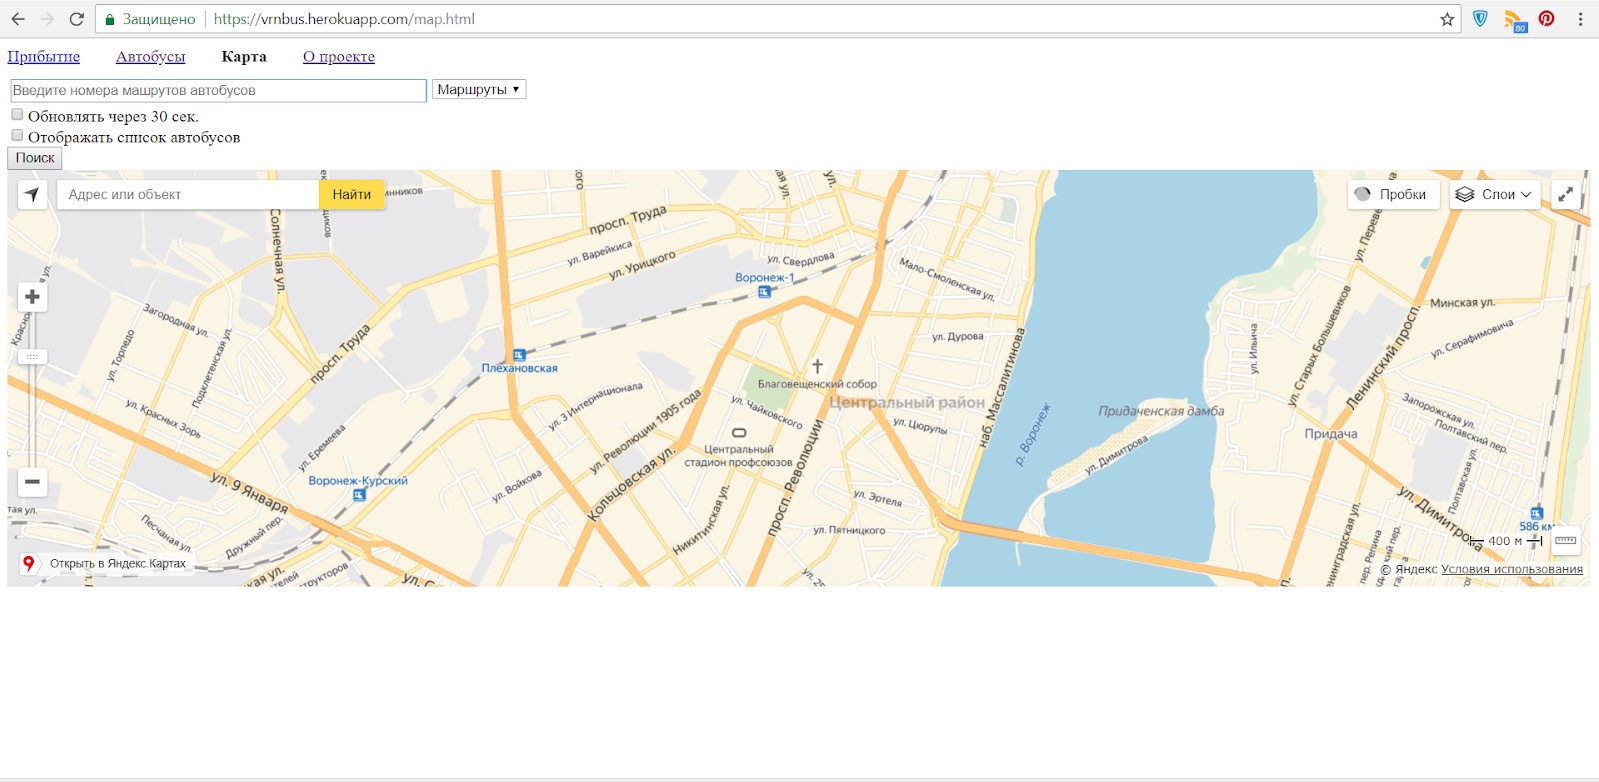Click the Воронеж-Курский station icon
The width and height of the screenshot is (1599, 782).
coord(359,494)
